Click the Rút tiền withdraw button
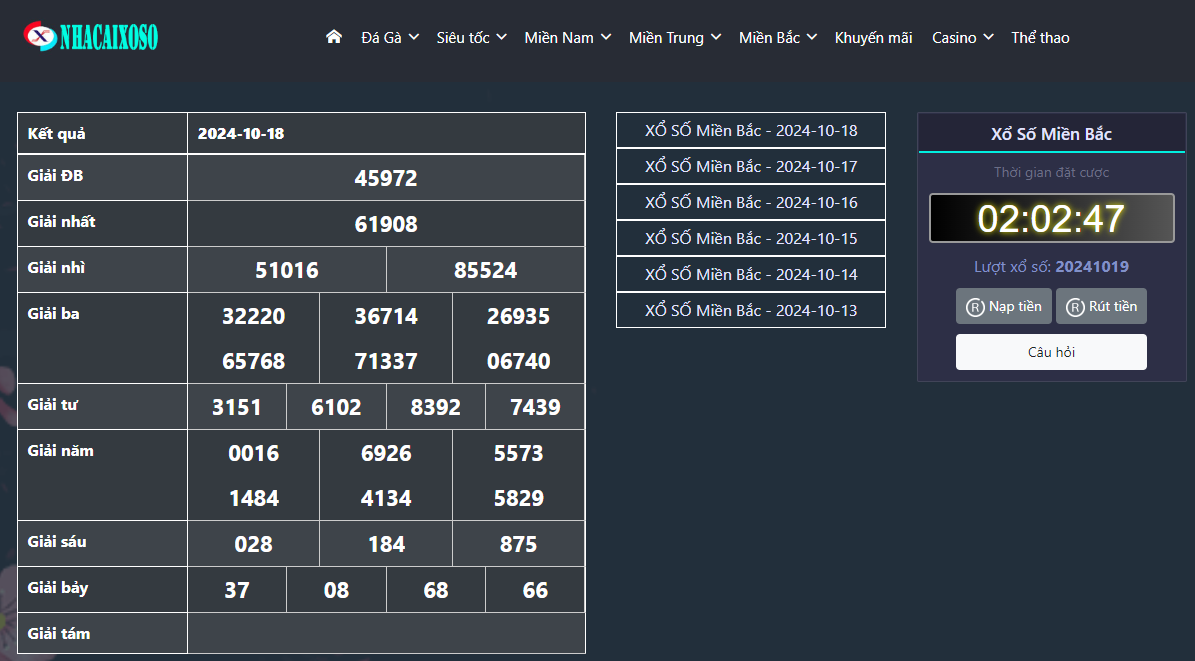Screen dimensions: 1195x661 point(1101,306)
